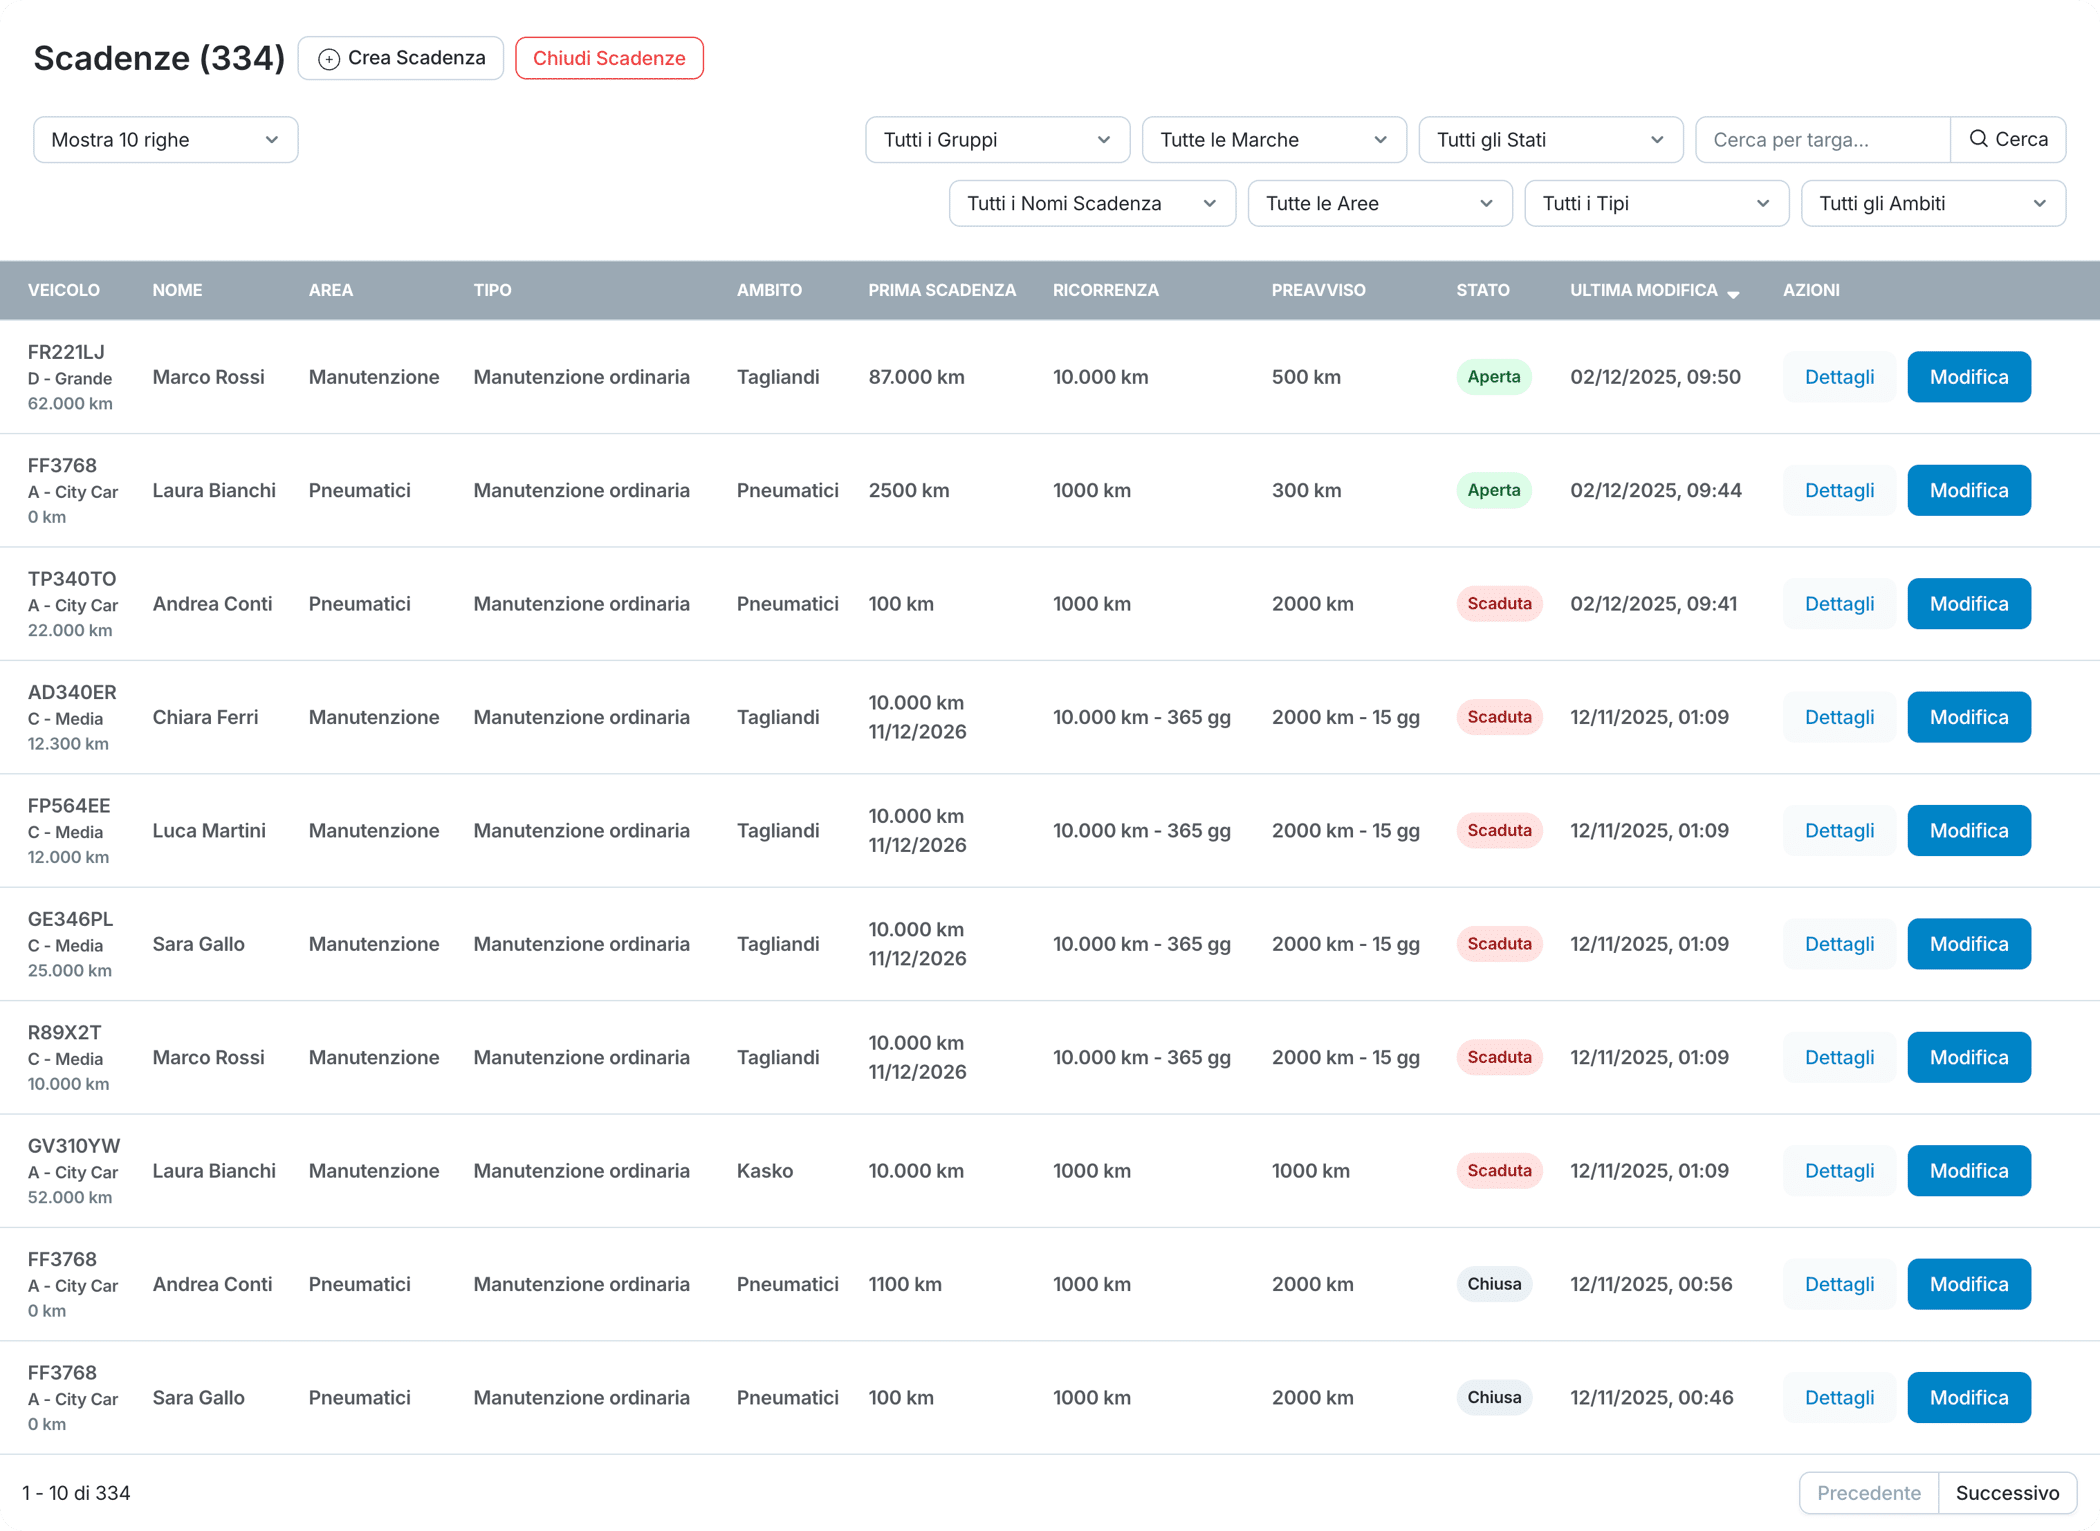Viewport: 2100px width, 1531px height.
Task: Sort by the Prima Scadenza column header
Action: pos(941,290)
